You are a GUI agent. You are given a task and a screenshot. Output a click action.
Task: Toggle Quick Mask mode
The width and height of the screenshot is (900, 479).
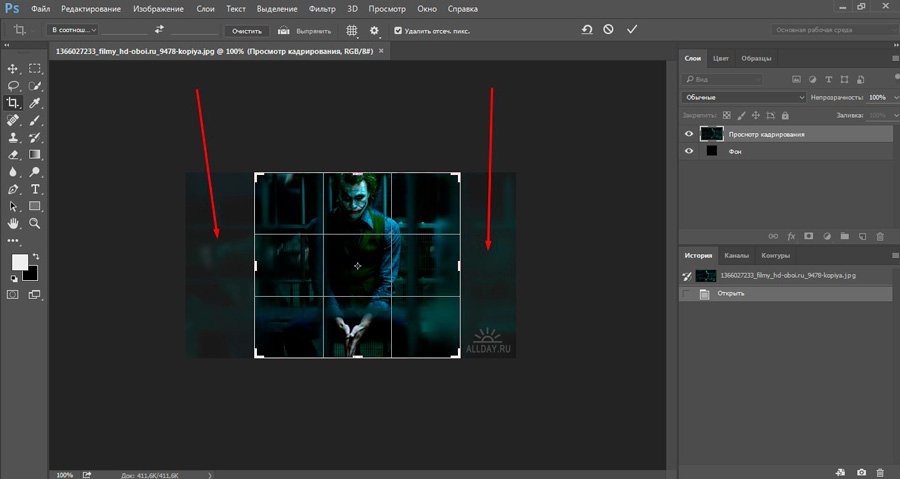(12, 295)
